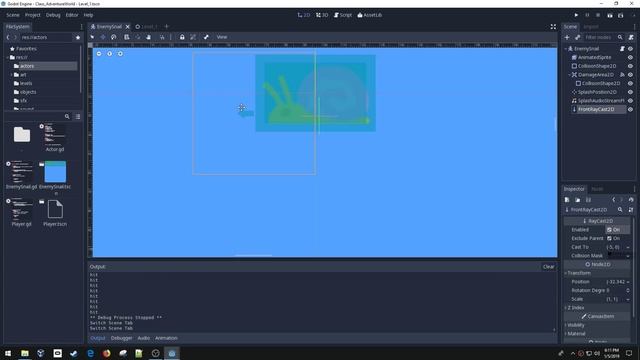The width and height of the screenshot is (640, 360).
Task: Instance a child scene with link icon
Action: tap(578, 37)
